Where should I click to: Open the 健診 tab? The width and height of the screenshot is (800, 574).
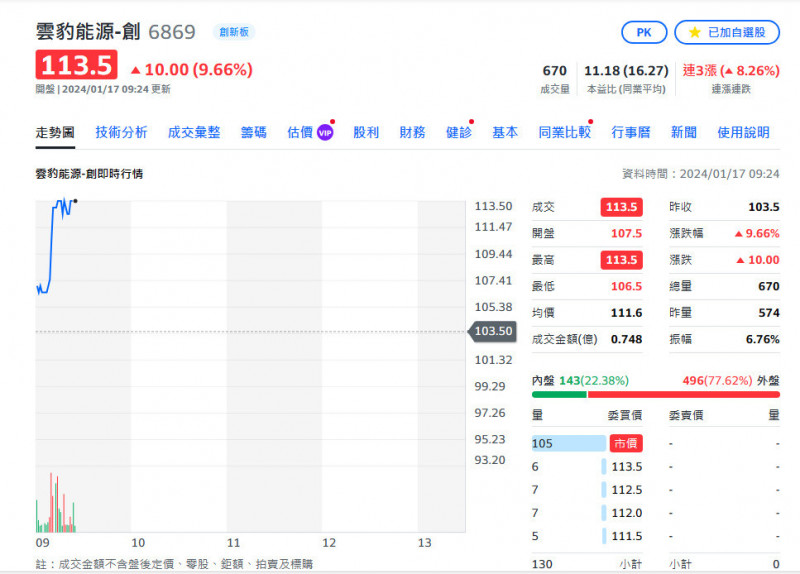tap(459, 133)
